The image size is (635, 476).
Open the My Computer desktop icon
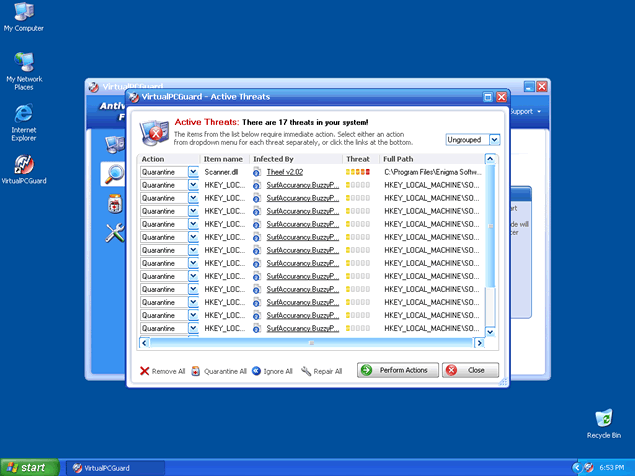pos(23,14)
